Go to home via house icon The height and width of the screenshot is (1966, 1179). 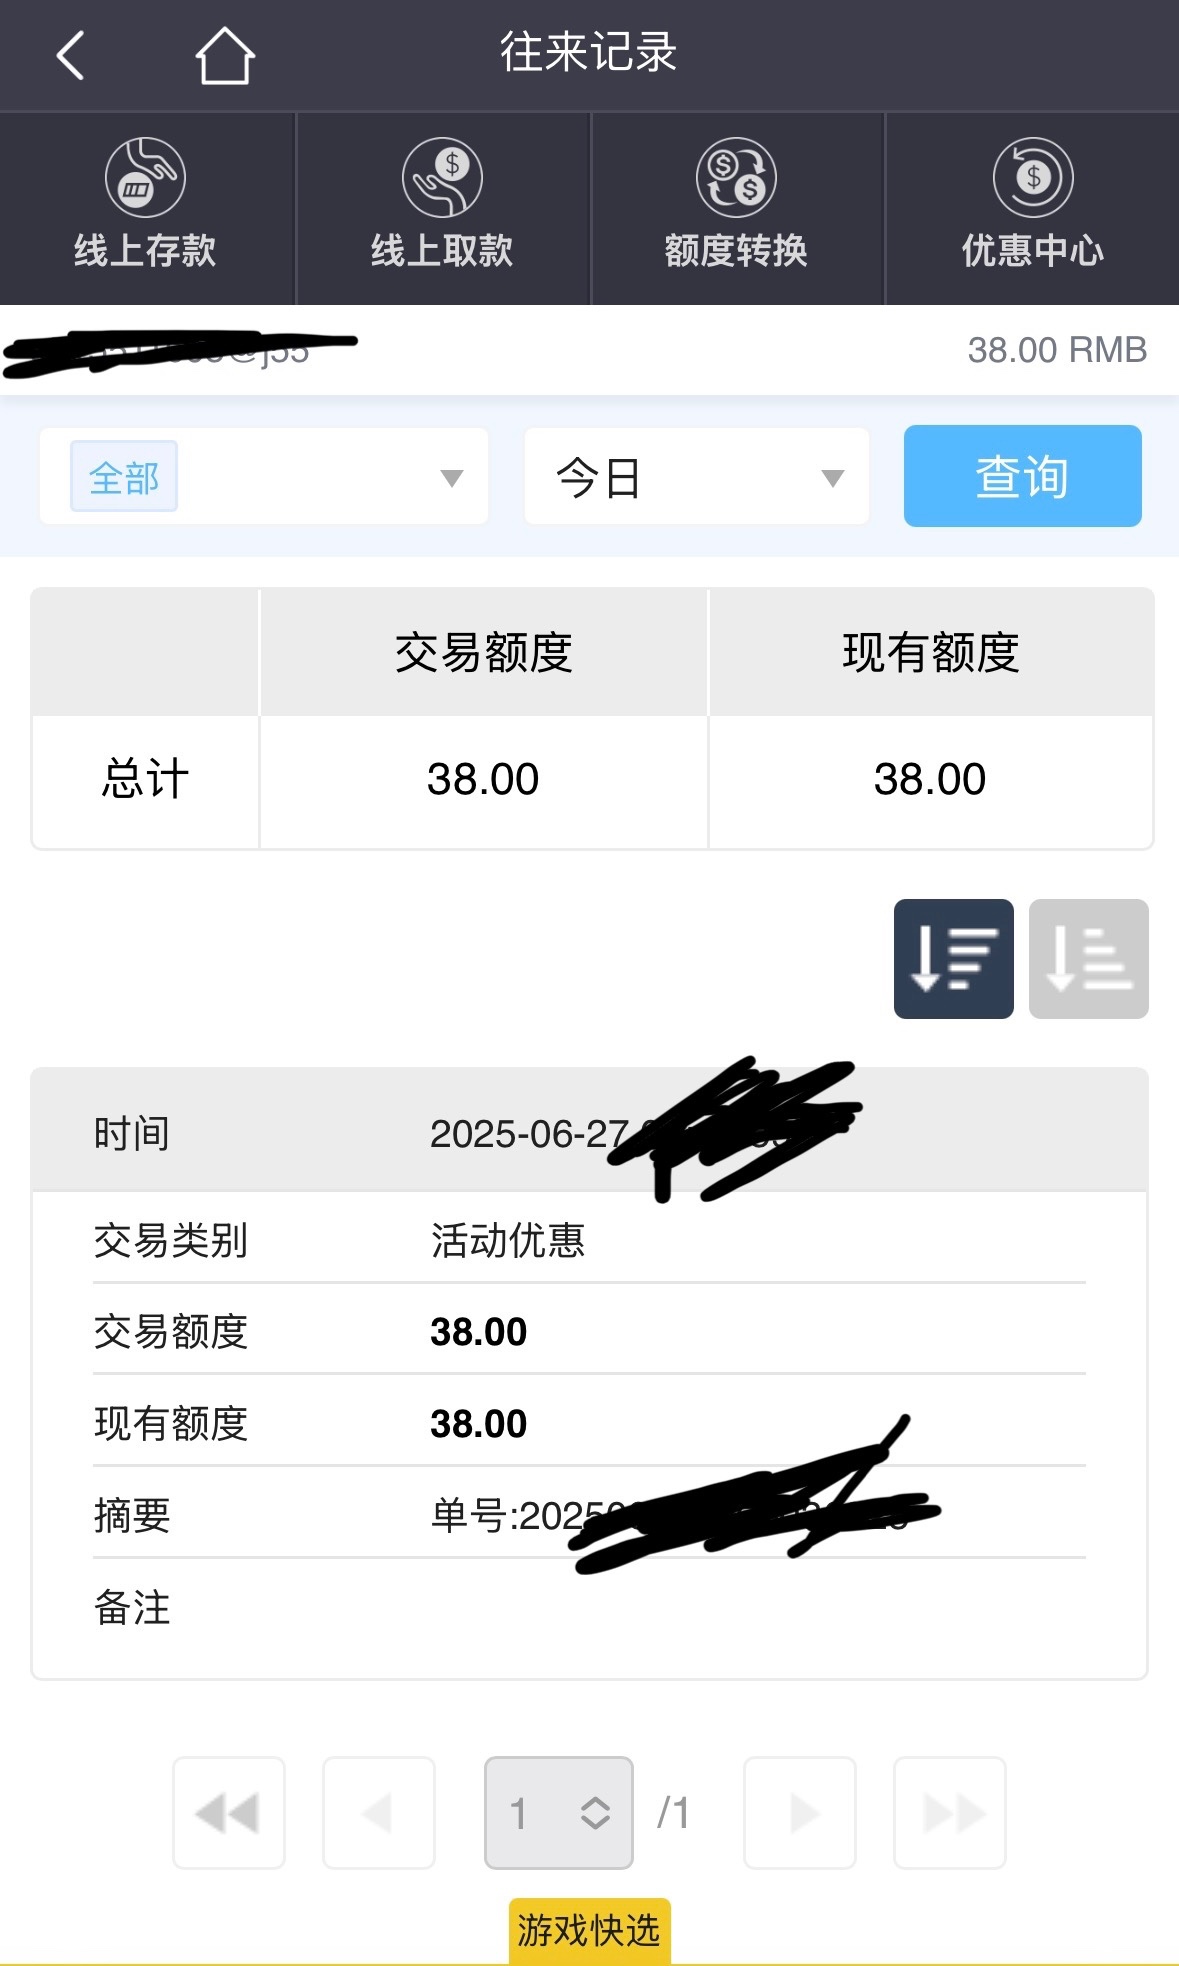click(225, 55)
